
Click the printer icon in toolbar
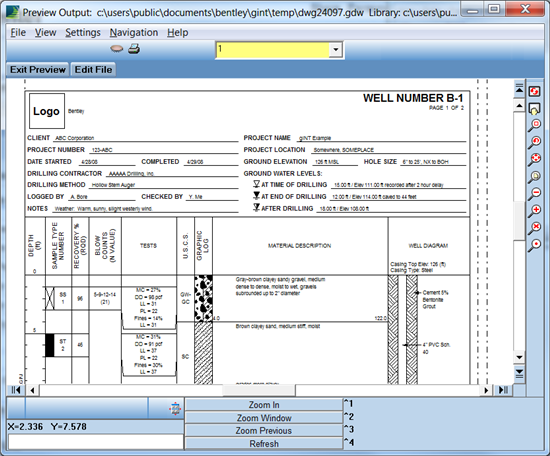[x=134, y=49]
